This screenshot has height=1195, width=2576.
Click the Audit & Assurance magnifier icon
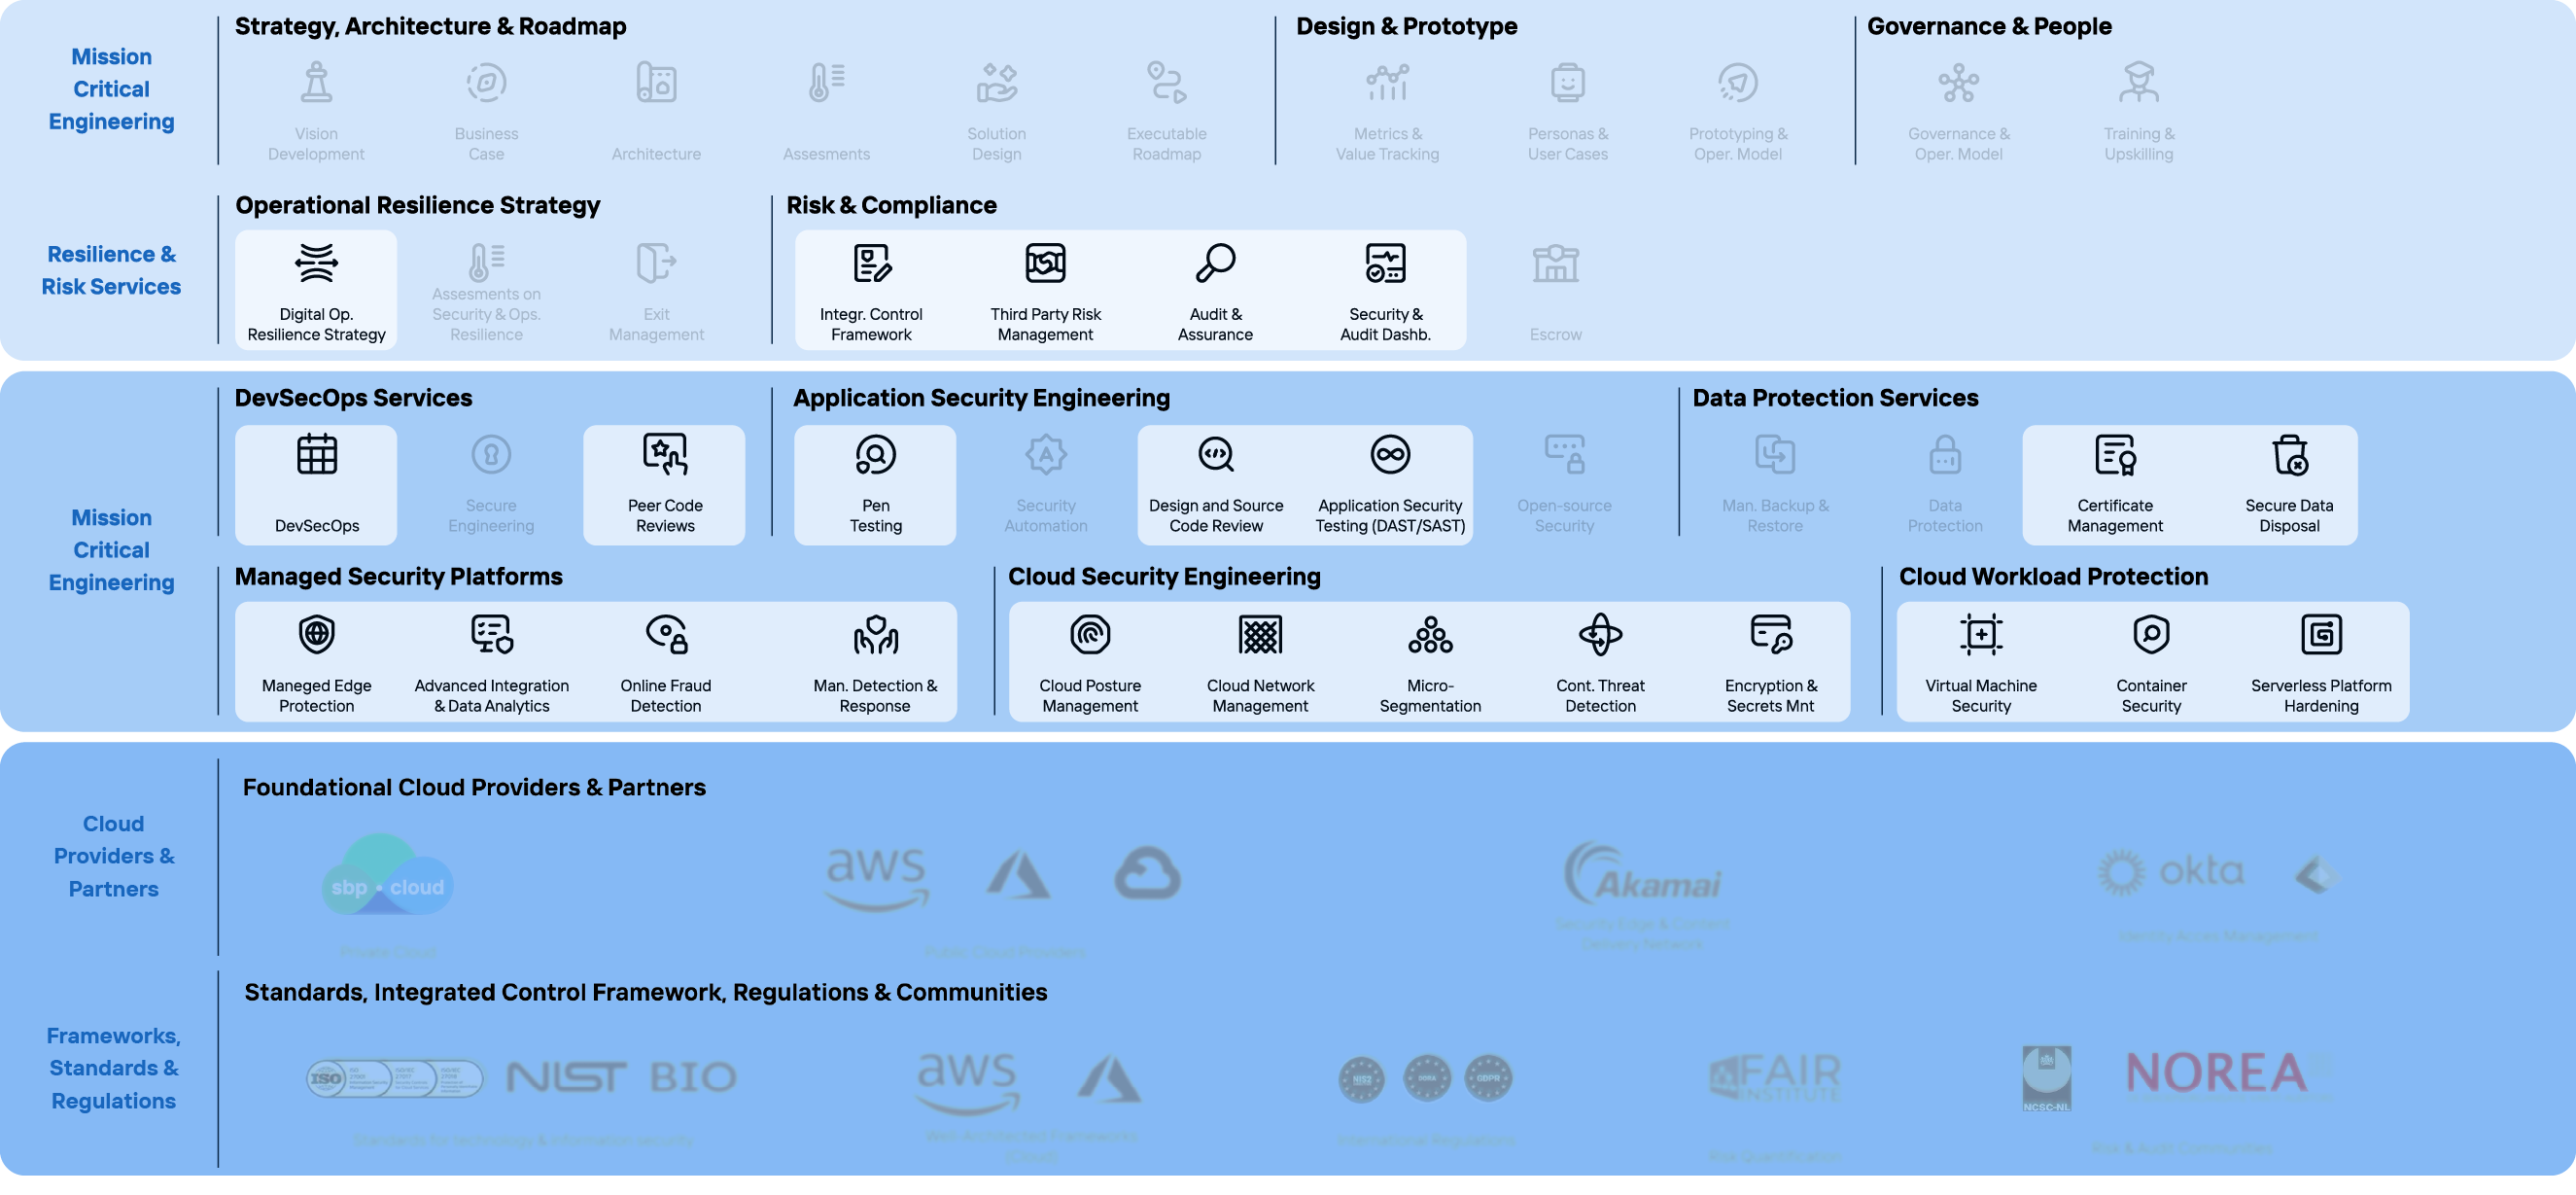tap(1215, 263)
